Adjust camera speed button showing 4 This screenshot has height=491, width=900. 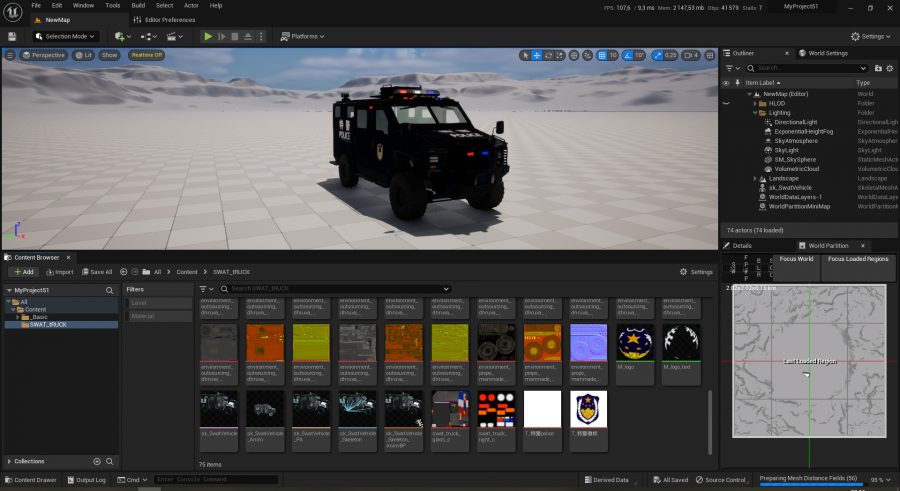(x=691, y=55)
